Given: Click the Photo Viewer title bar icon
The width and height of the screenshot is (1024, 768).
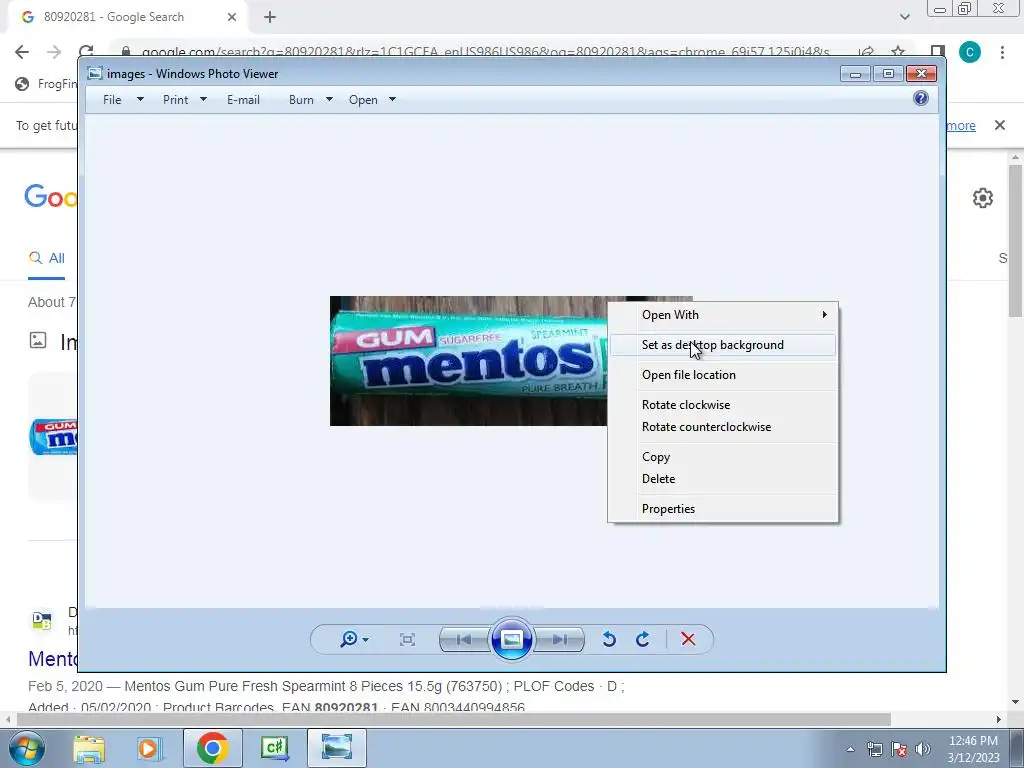Looking at the screenshot, I should pyautogui.click(x=95, y=73).
